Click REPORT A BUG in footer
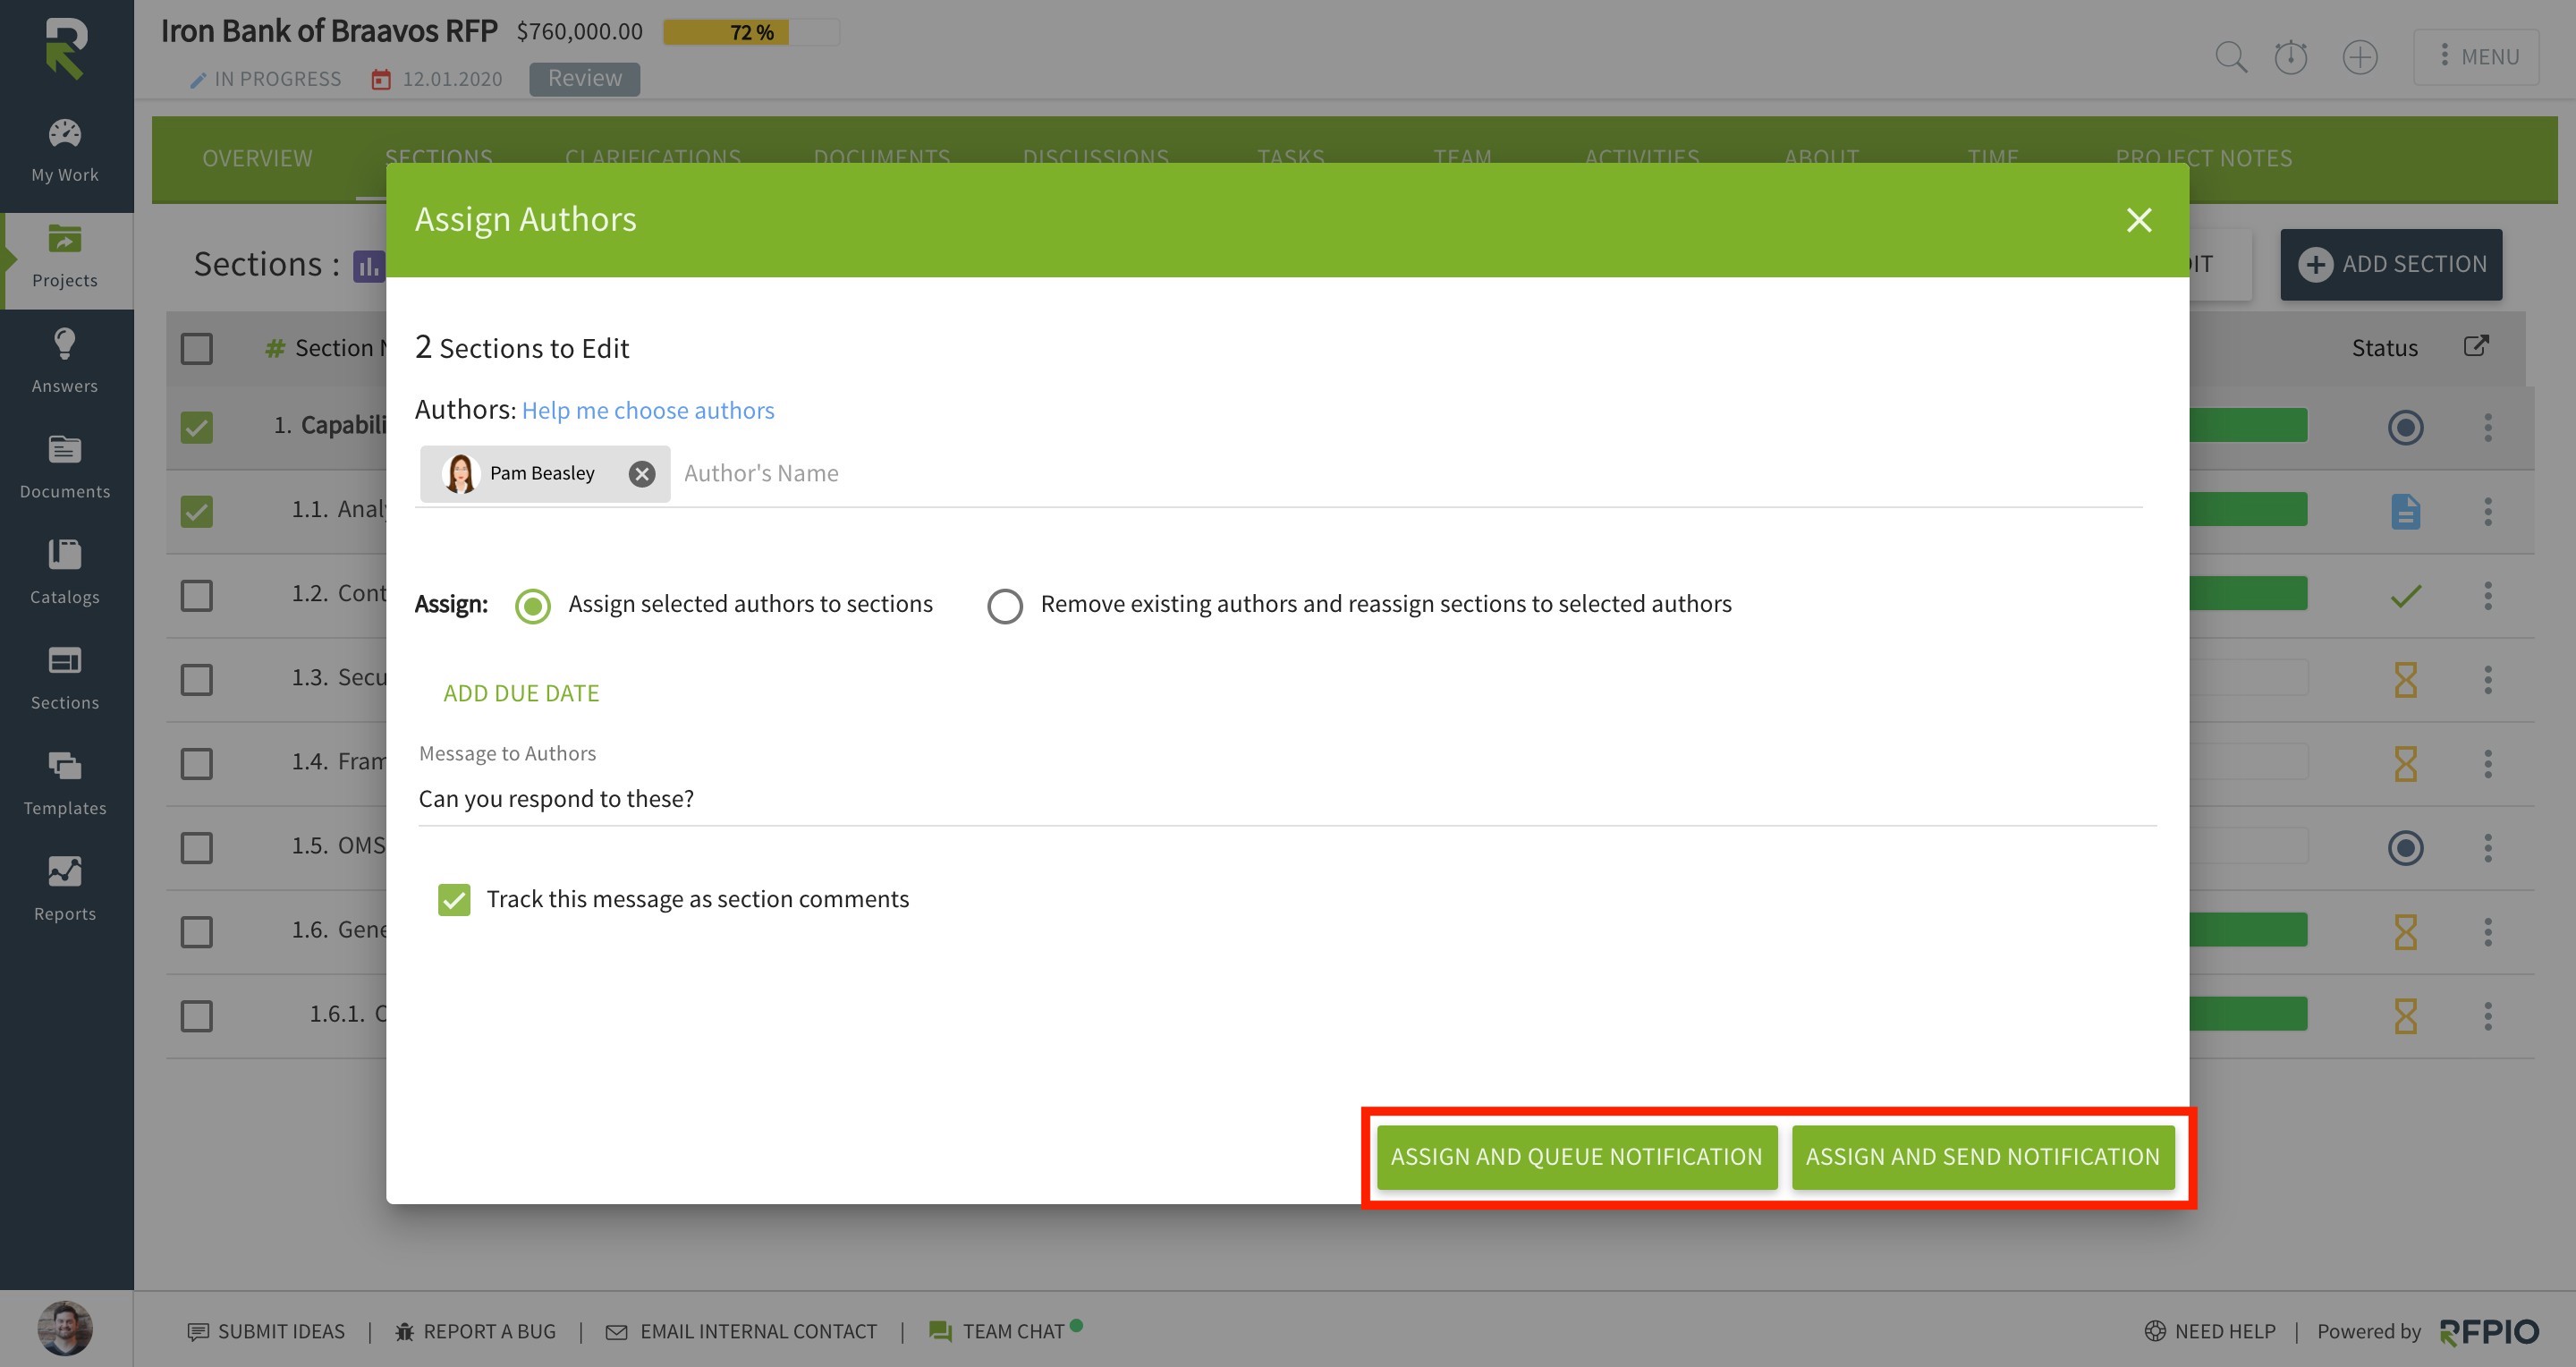 click(x=475, y=1331)
